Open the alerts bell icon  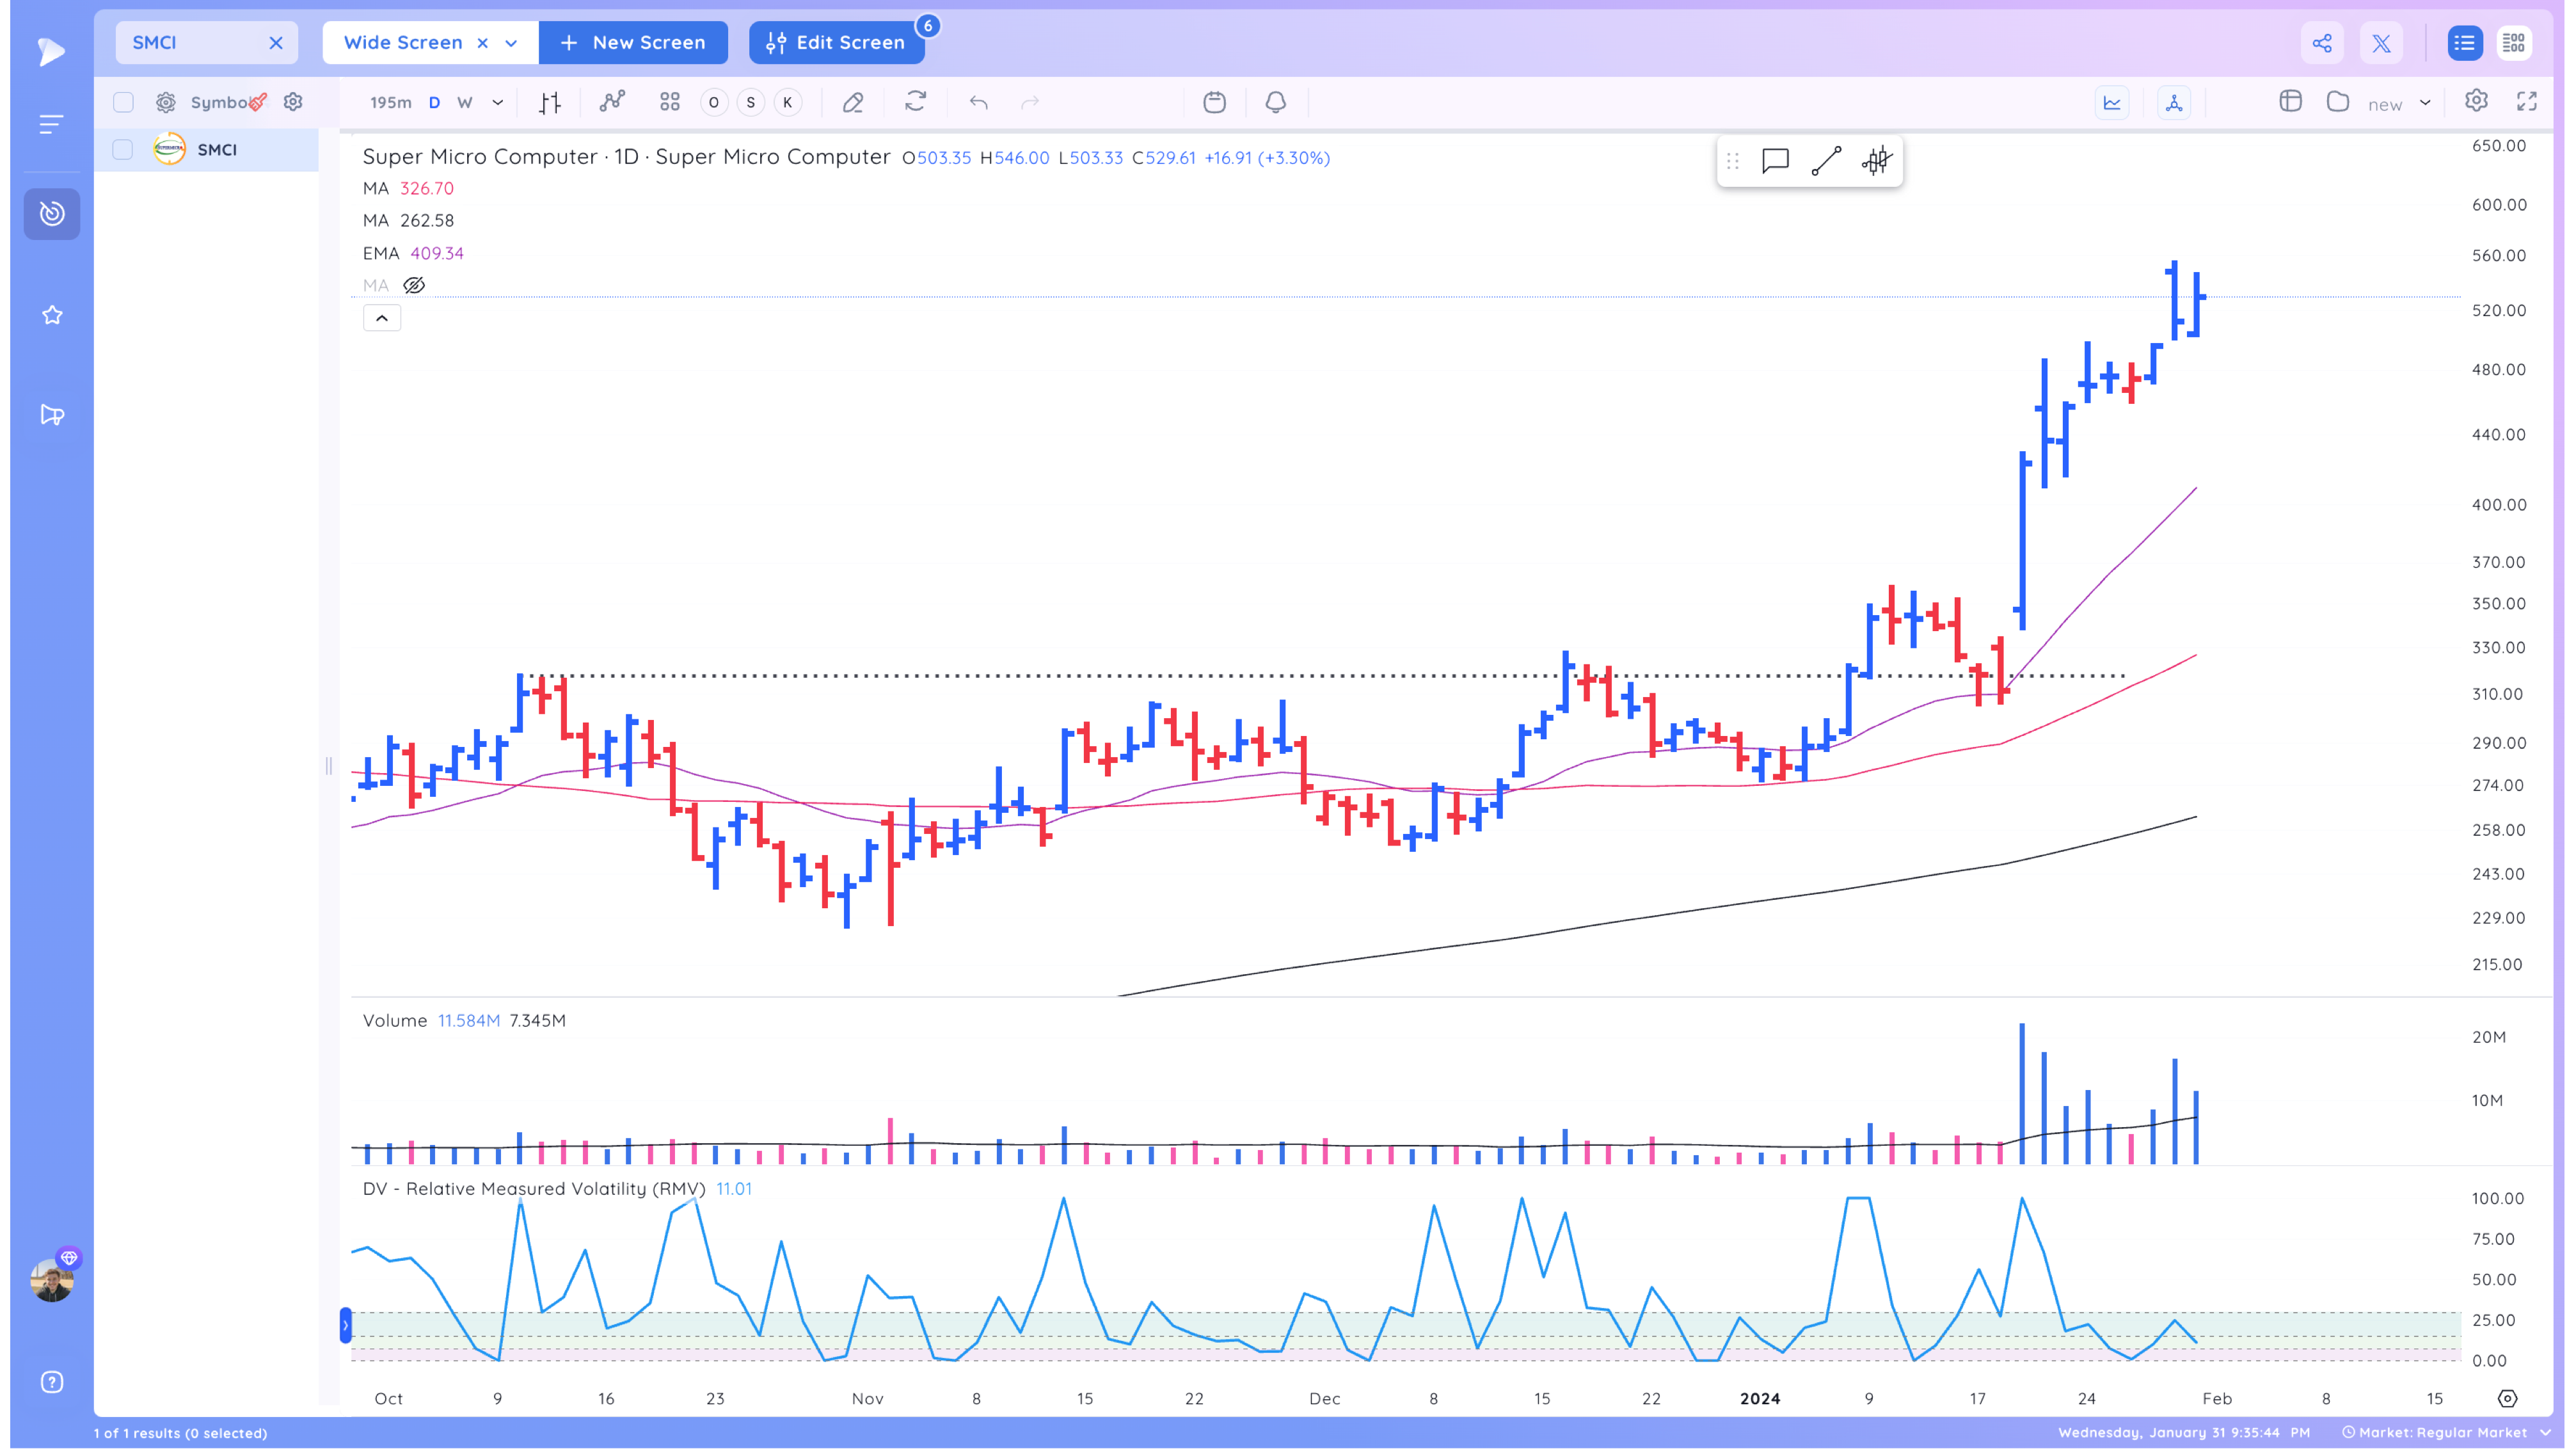click(x=1276, y=102)
